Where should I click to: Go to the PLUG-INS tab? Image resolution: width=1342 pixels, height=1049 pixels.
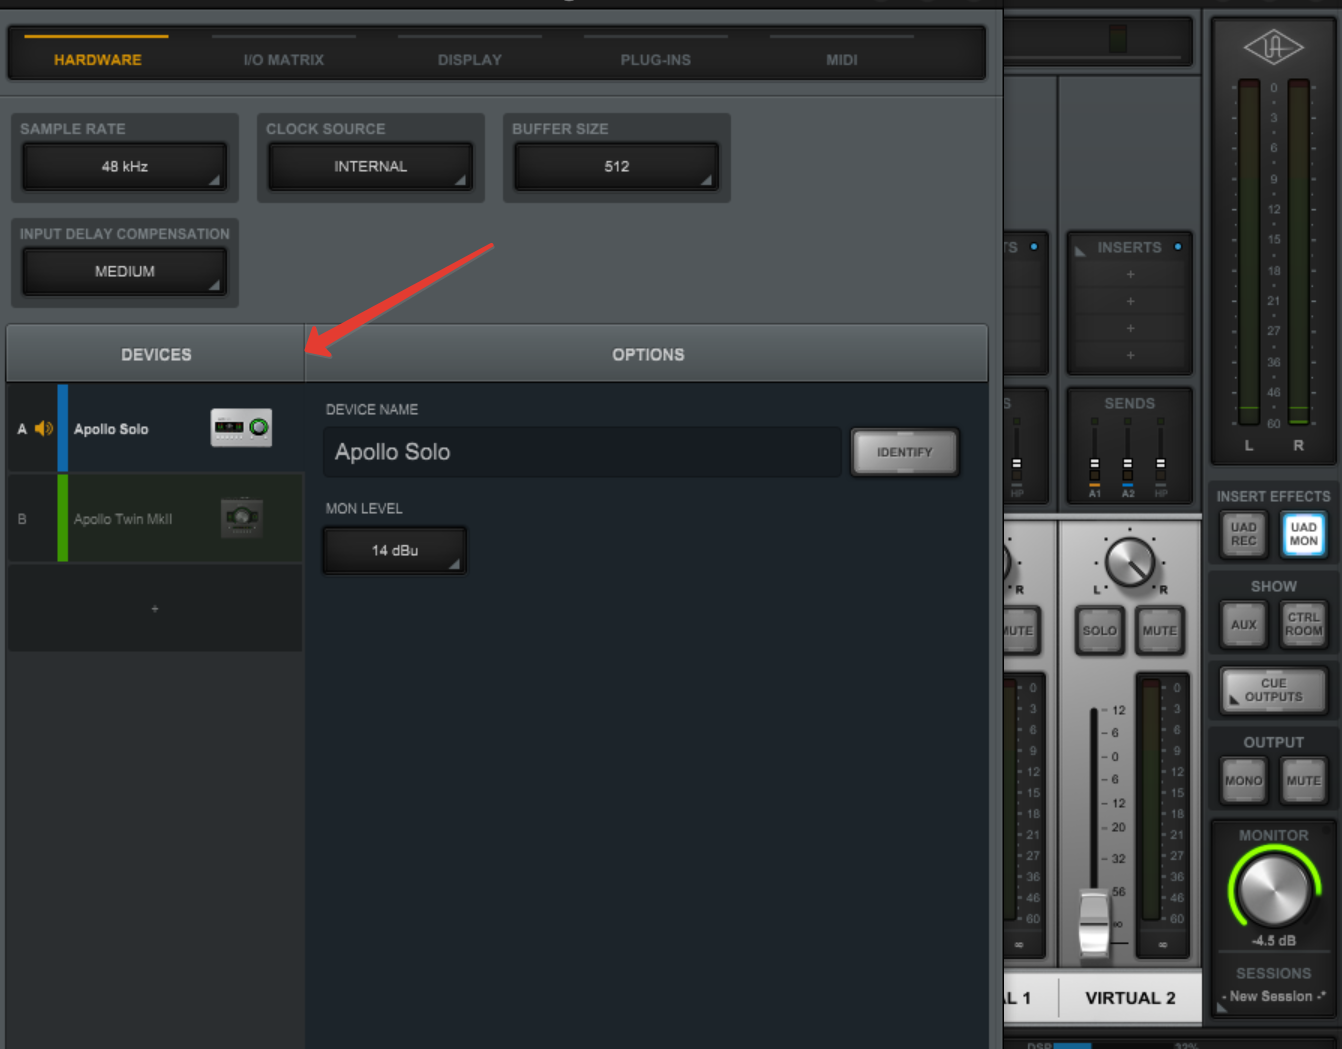pos(656,59)
